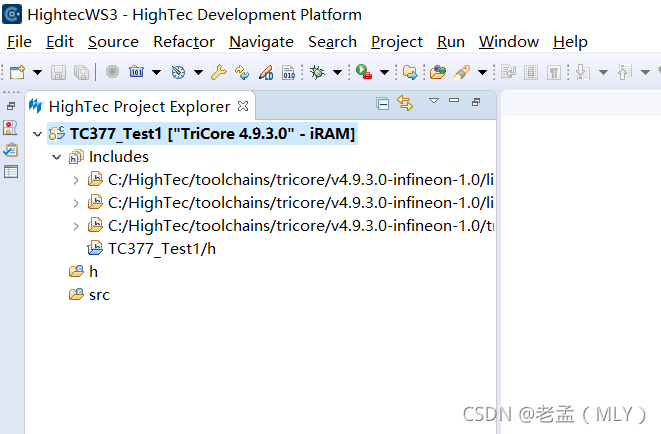Click the Save icon in the toolbar
The width and height of the screenshot is (661, 434).
[x=59, y=72]
